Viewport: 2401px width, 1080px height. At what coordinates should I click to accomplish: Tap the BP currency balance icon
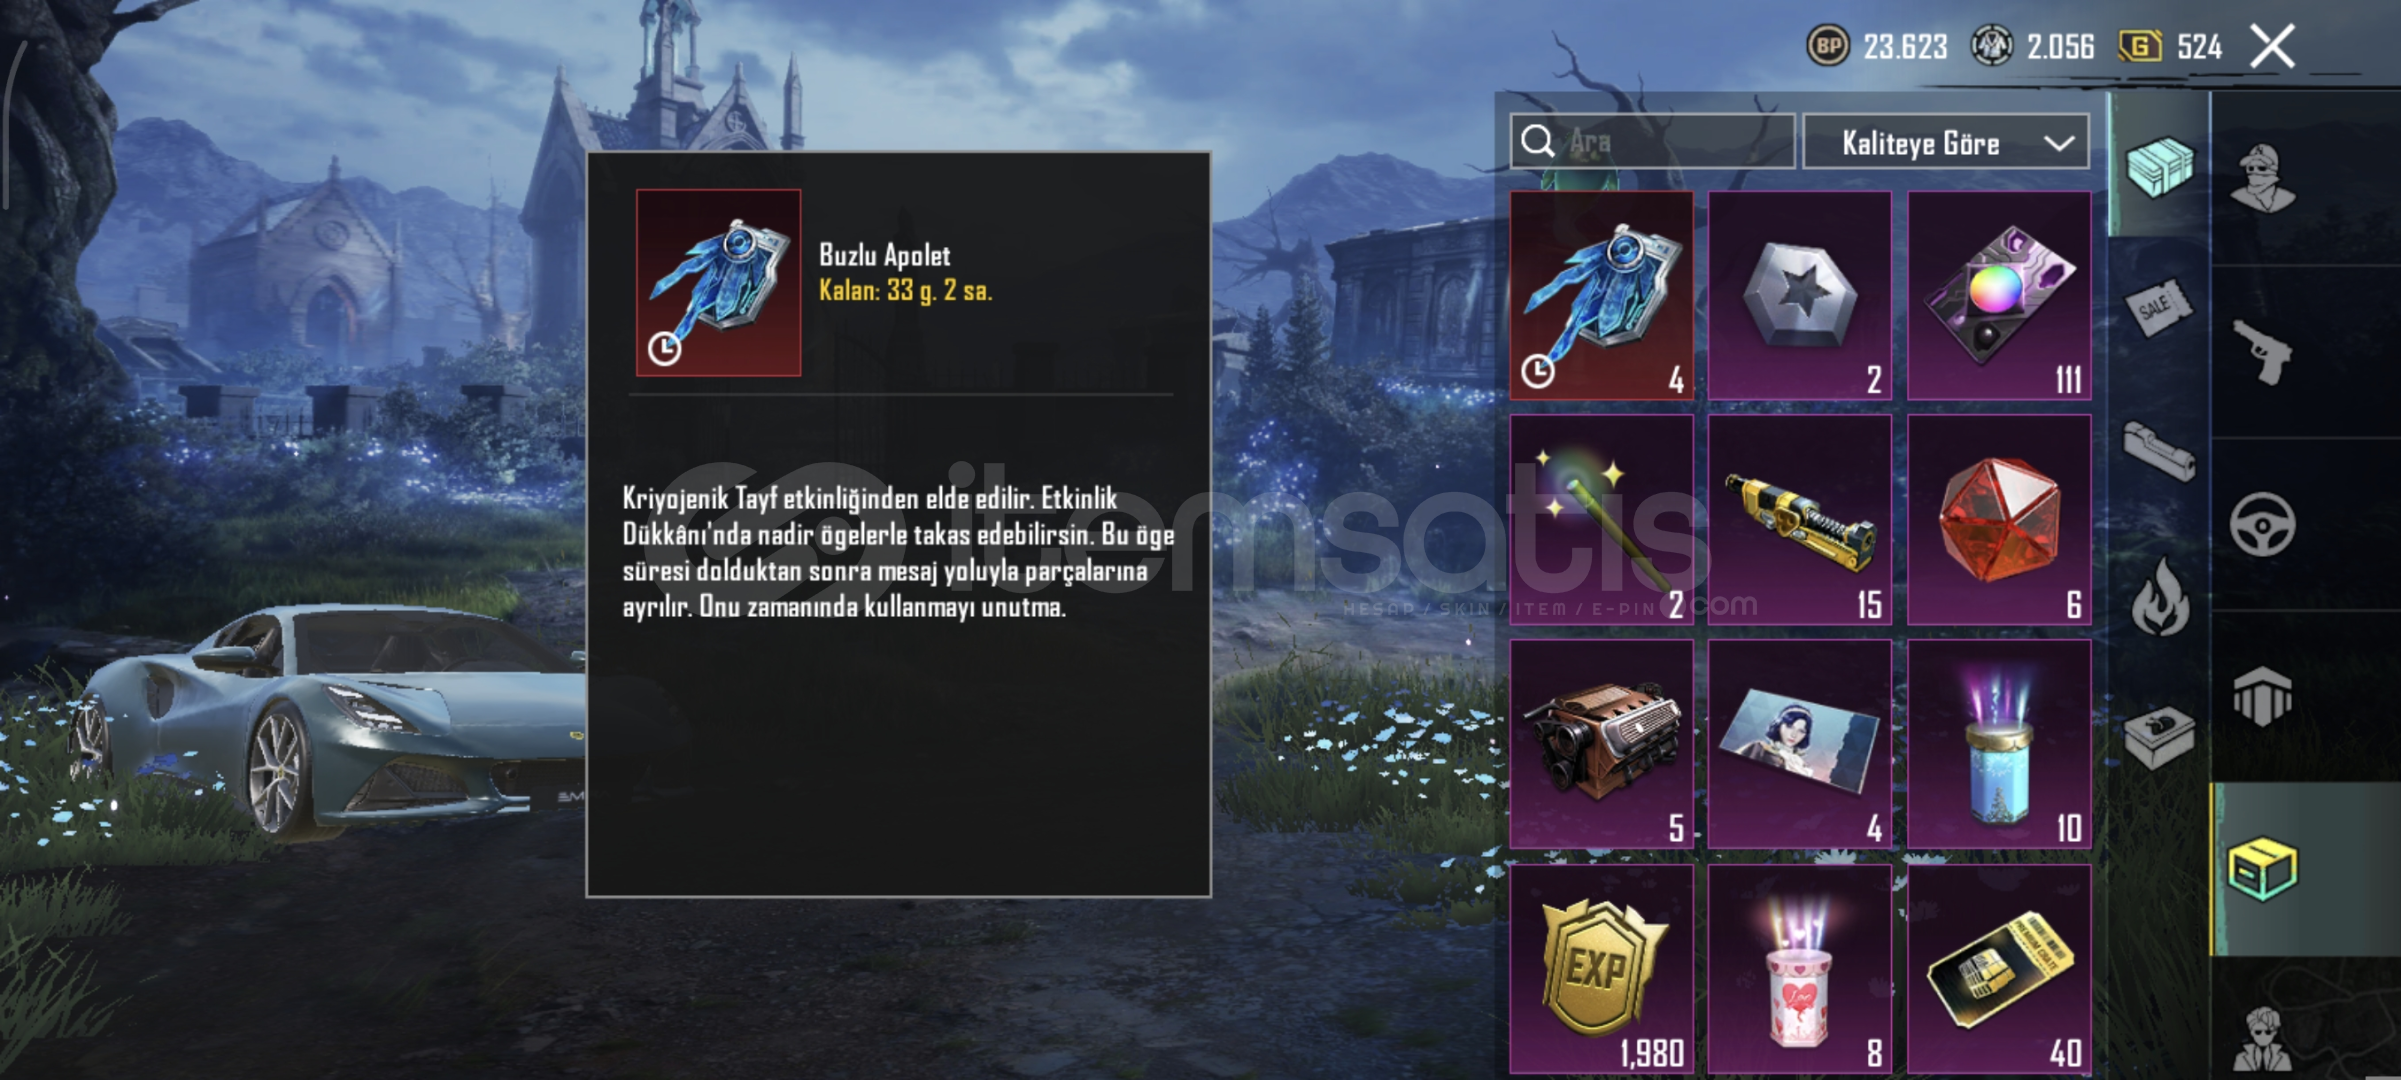pos(1827,46)
